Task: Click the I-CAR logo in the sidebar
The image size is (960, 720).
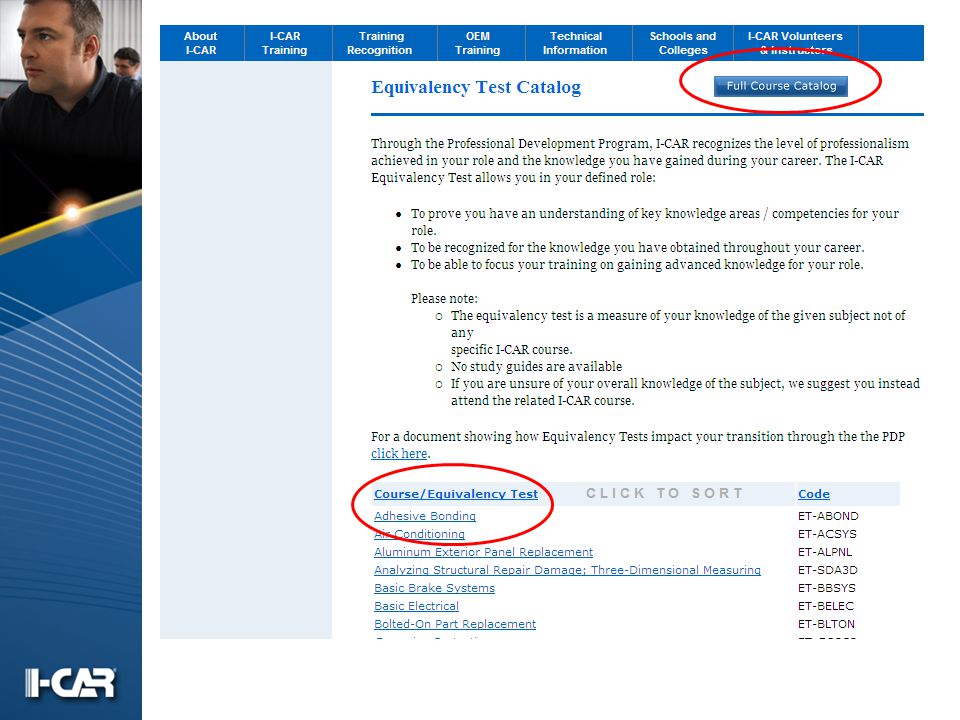Action: coord(70,683)
